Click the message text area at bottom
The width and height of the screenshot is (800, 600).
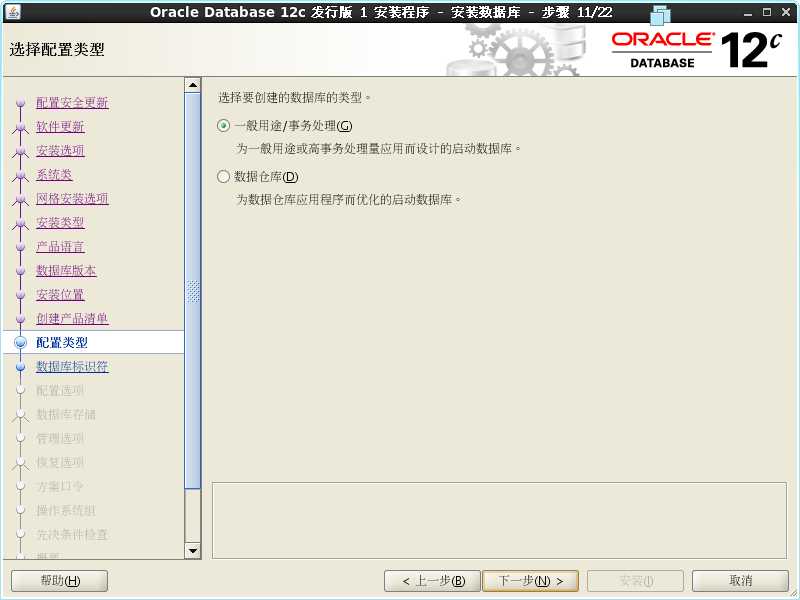tap(499, 520)
